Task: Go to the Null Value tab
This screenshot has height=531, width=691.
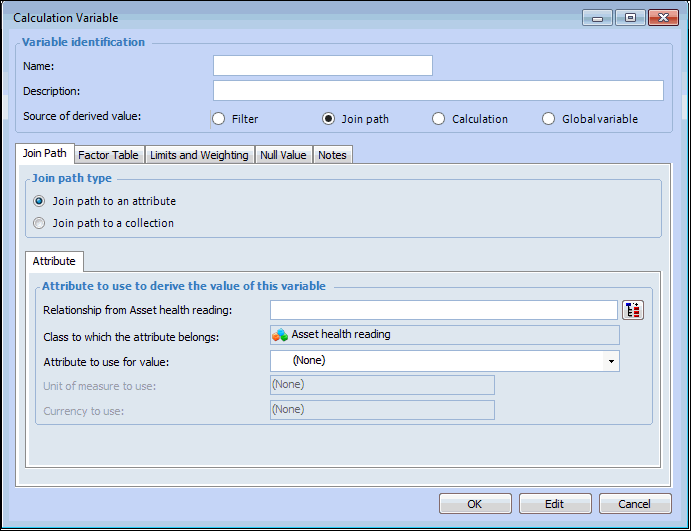Action: pos(283,155)
